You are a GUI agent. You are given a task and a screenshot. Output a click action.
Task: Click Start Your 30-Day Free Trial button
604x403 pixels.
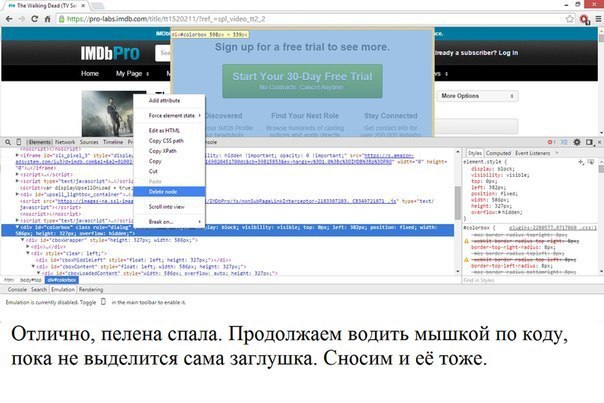(302, 81)
